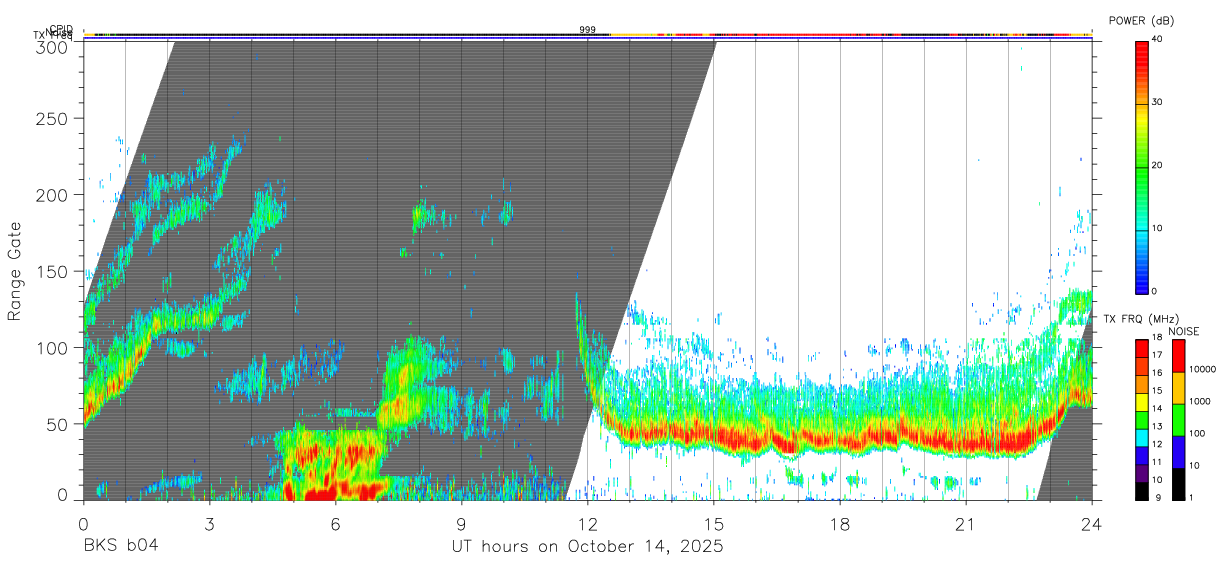This screenshot has width=1228, height=567.
Task: Click the '30' label on power scale
Action: point(1158,103)
